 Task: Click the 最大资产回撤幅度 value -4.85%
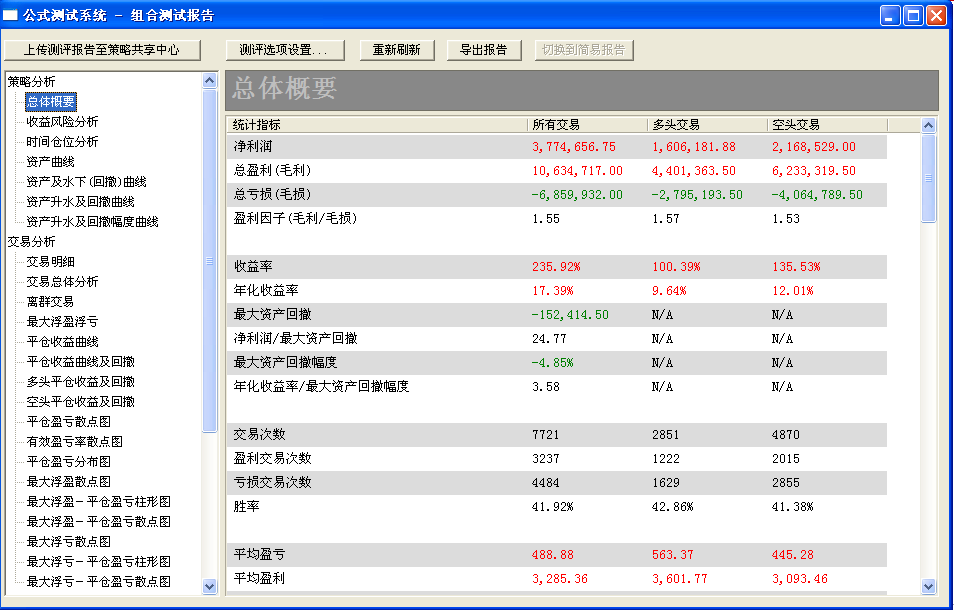(552, 362)
